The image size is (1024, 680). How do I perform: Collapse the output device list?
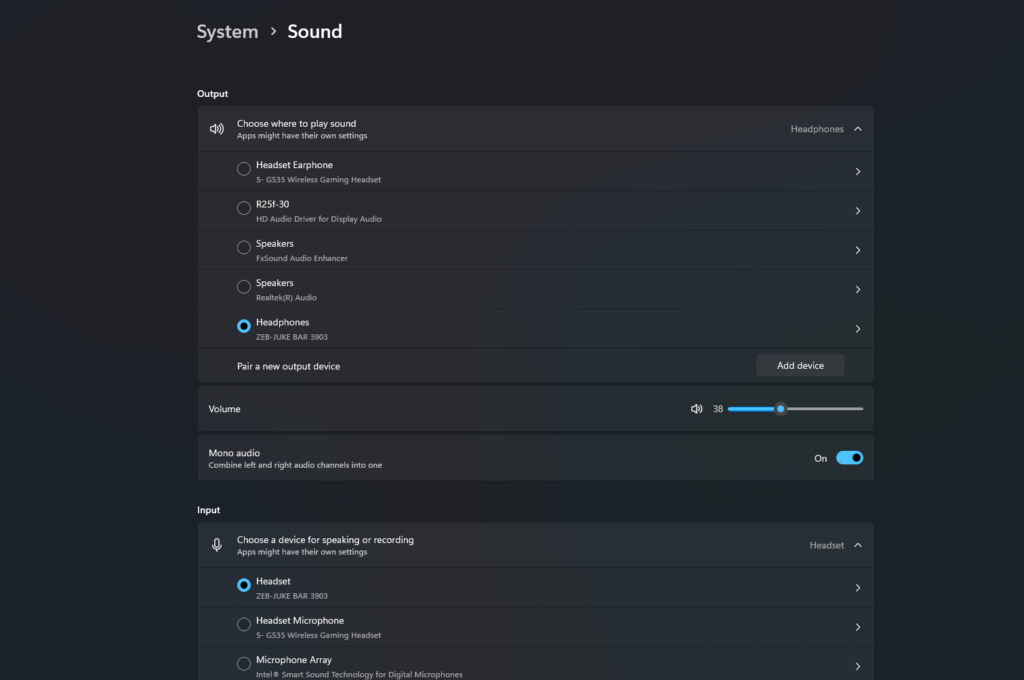857,129
